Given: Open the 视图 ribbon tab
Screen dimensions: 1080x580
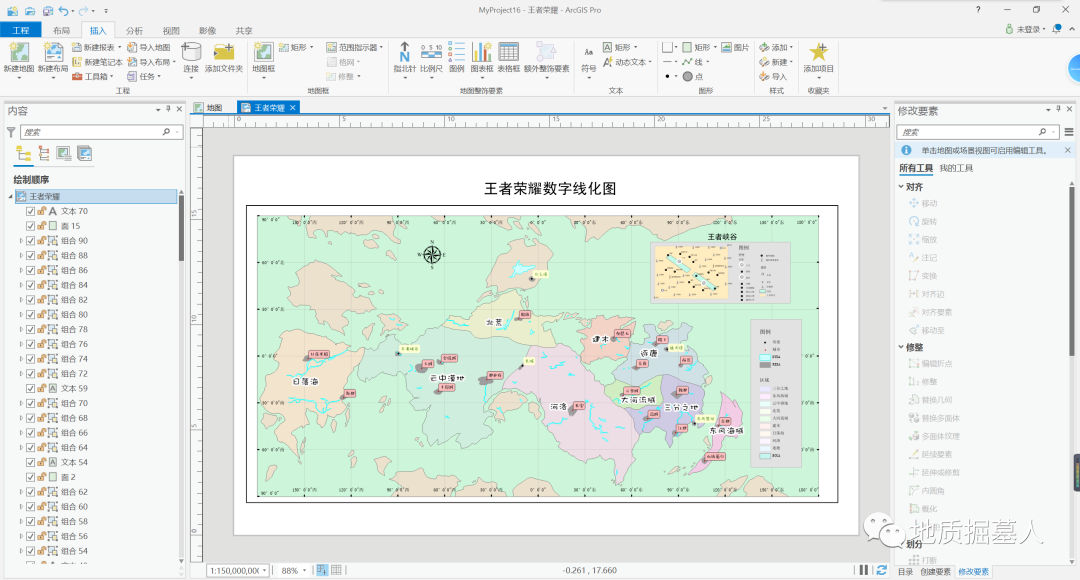Looking at the screenshot, I should (x=171, y=30).
